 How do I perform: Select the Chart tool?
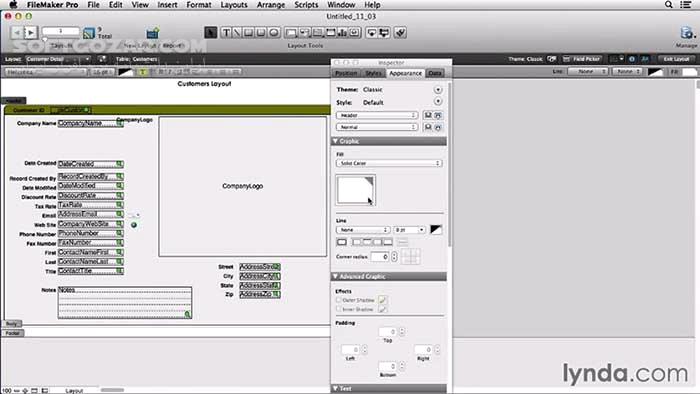coord(342,33)
